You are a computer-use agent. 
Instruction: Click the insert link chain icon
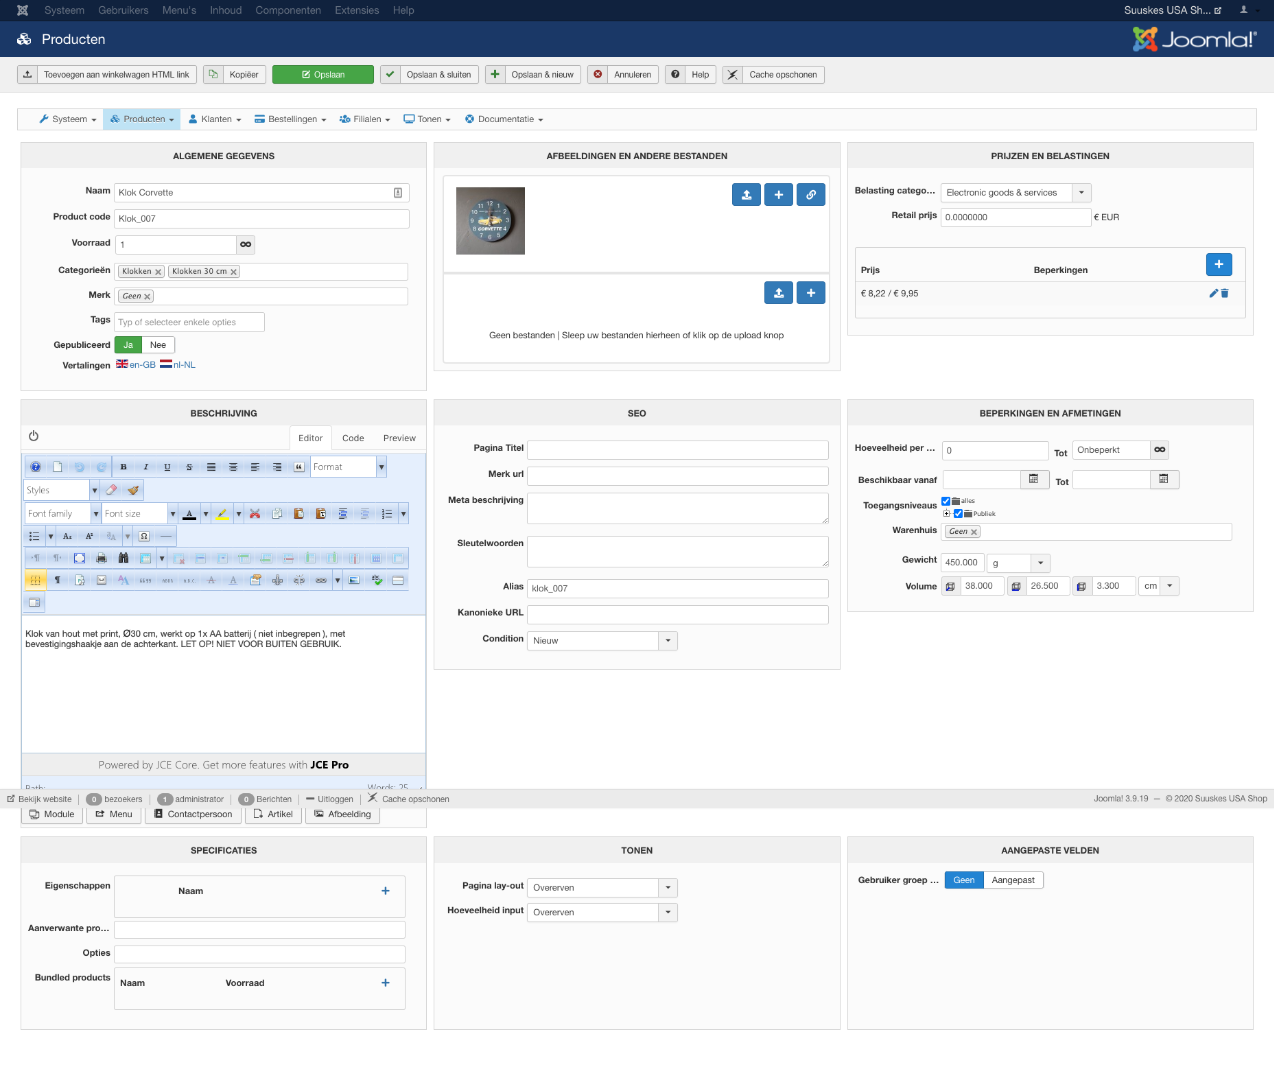pos(321,580)
